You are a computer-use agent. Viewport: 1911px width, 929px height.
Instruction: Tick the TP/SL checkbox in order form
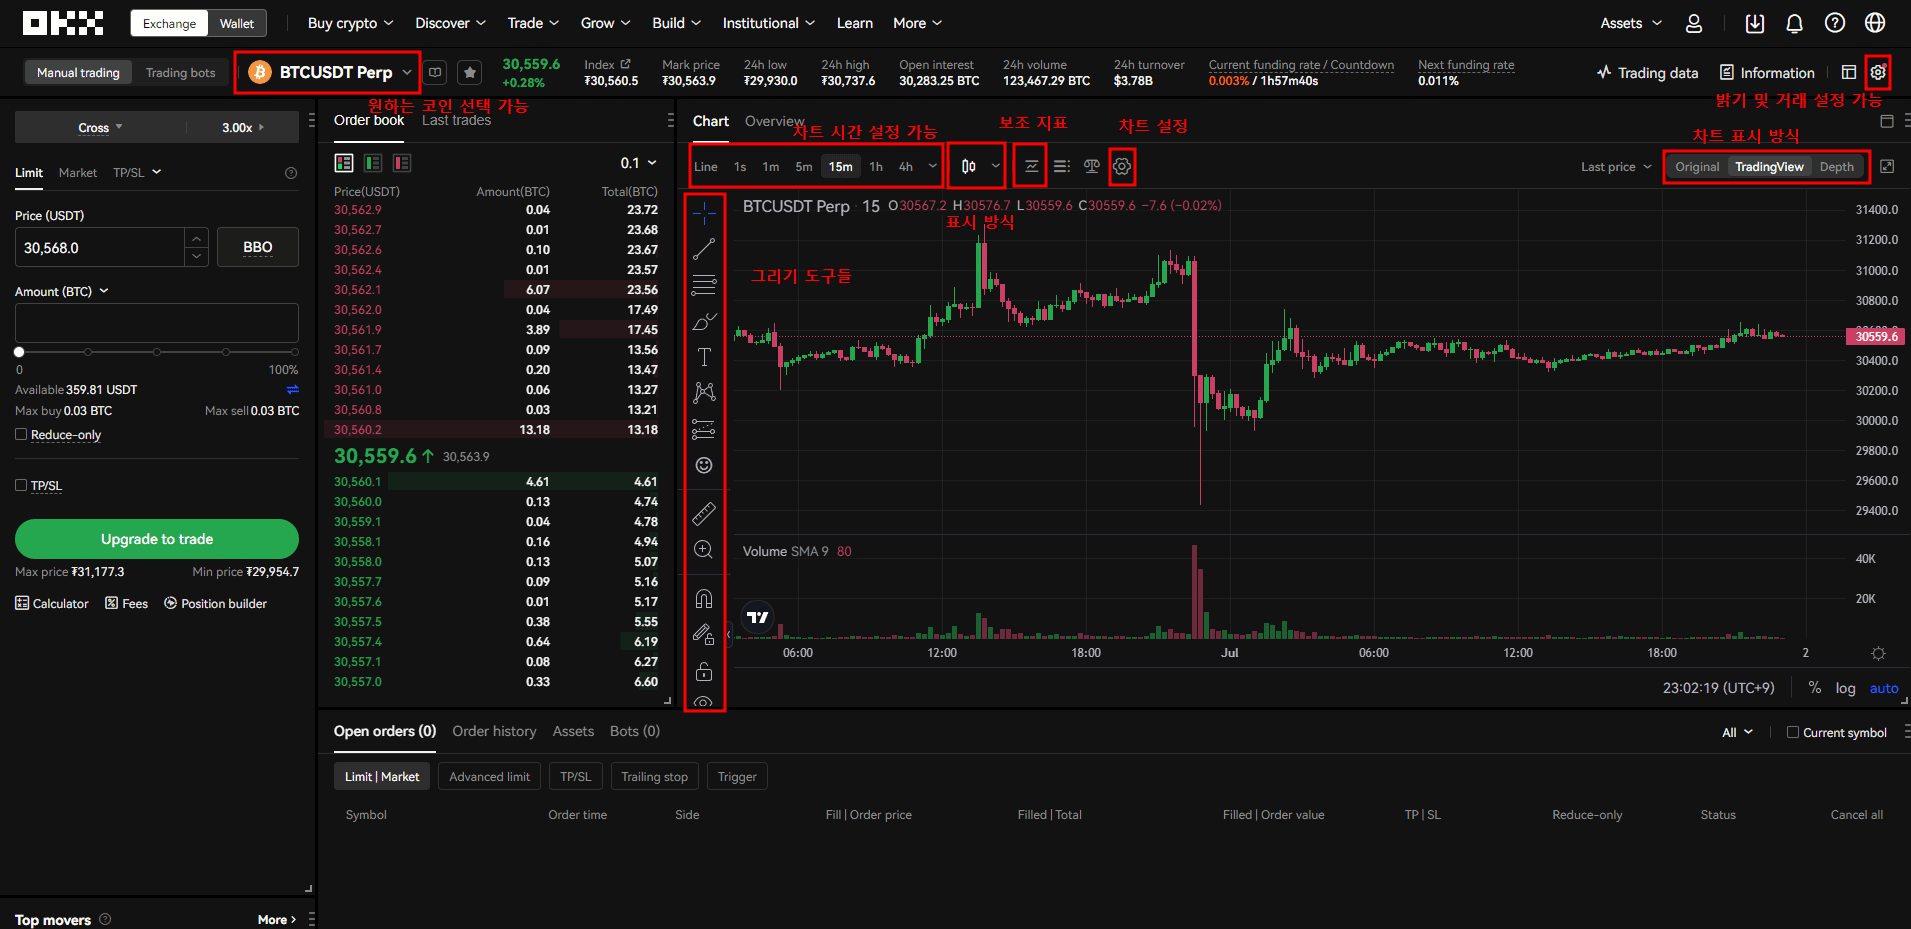click(x=21, y=485)
